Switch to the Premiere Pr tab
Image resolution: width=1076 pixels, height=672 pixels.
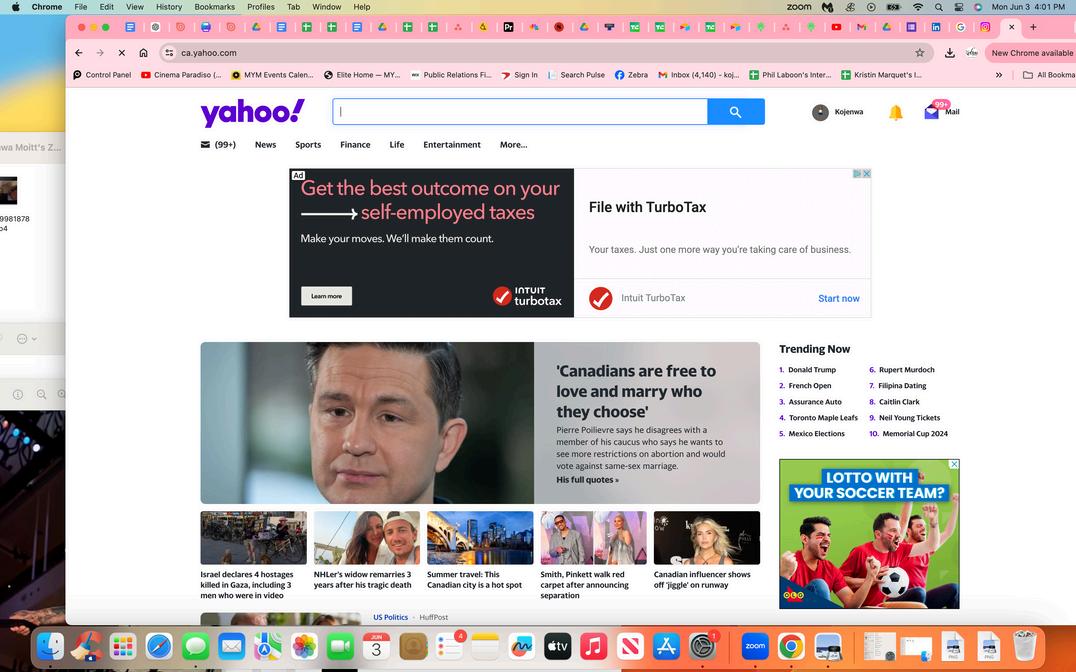point(508,27)
